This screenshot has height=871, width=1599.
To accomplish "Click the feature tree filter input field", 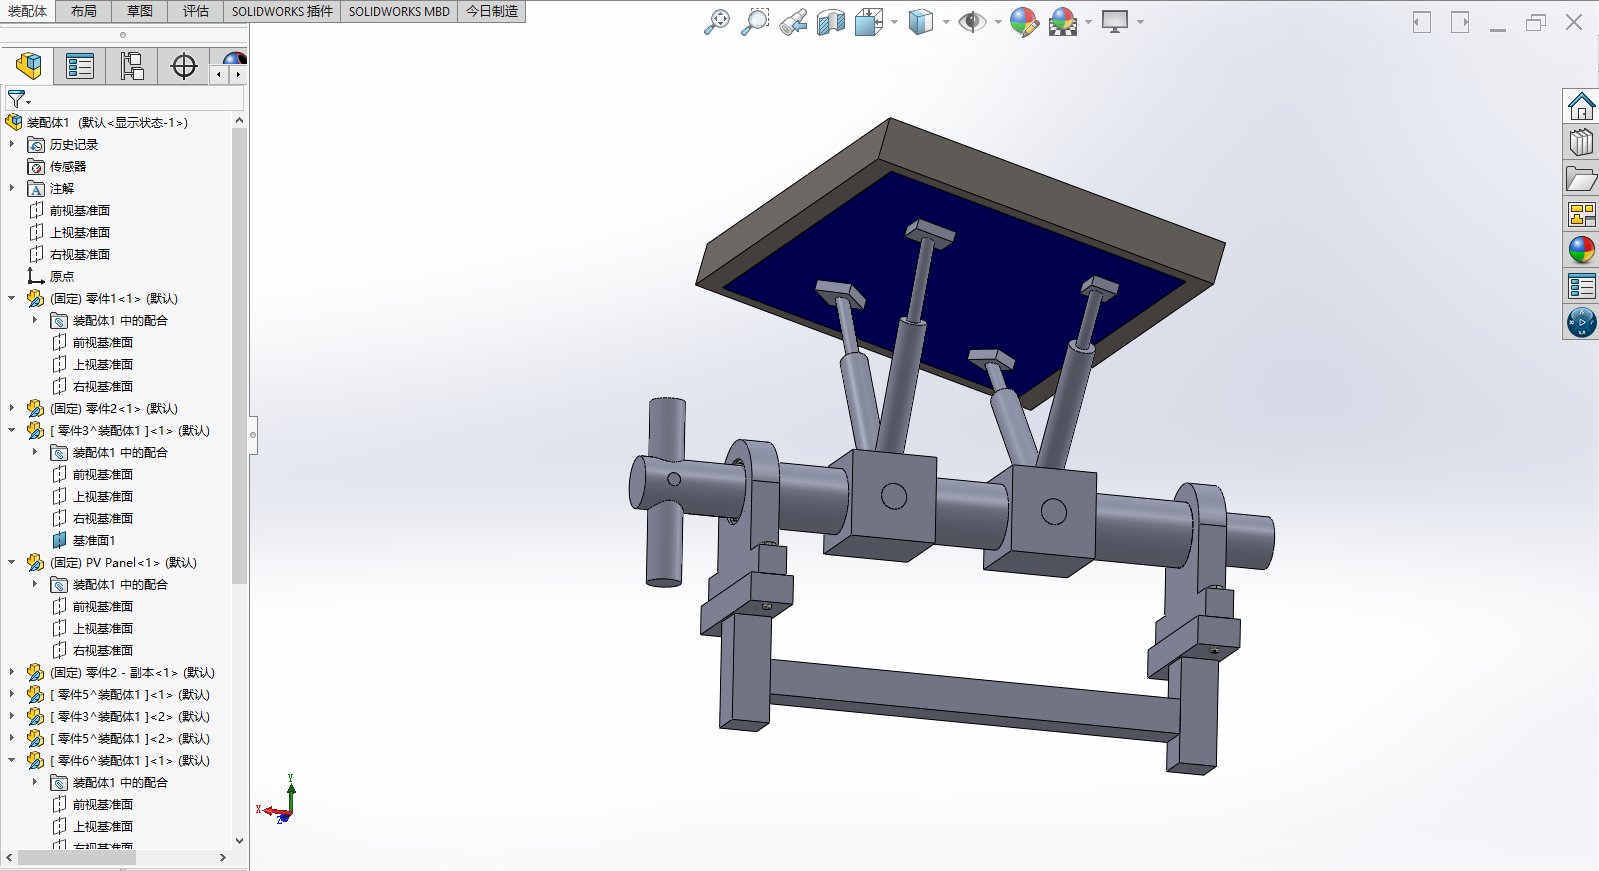I will [124, 99].
